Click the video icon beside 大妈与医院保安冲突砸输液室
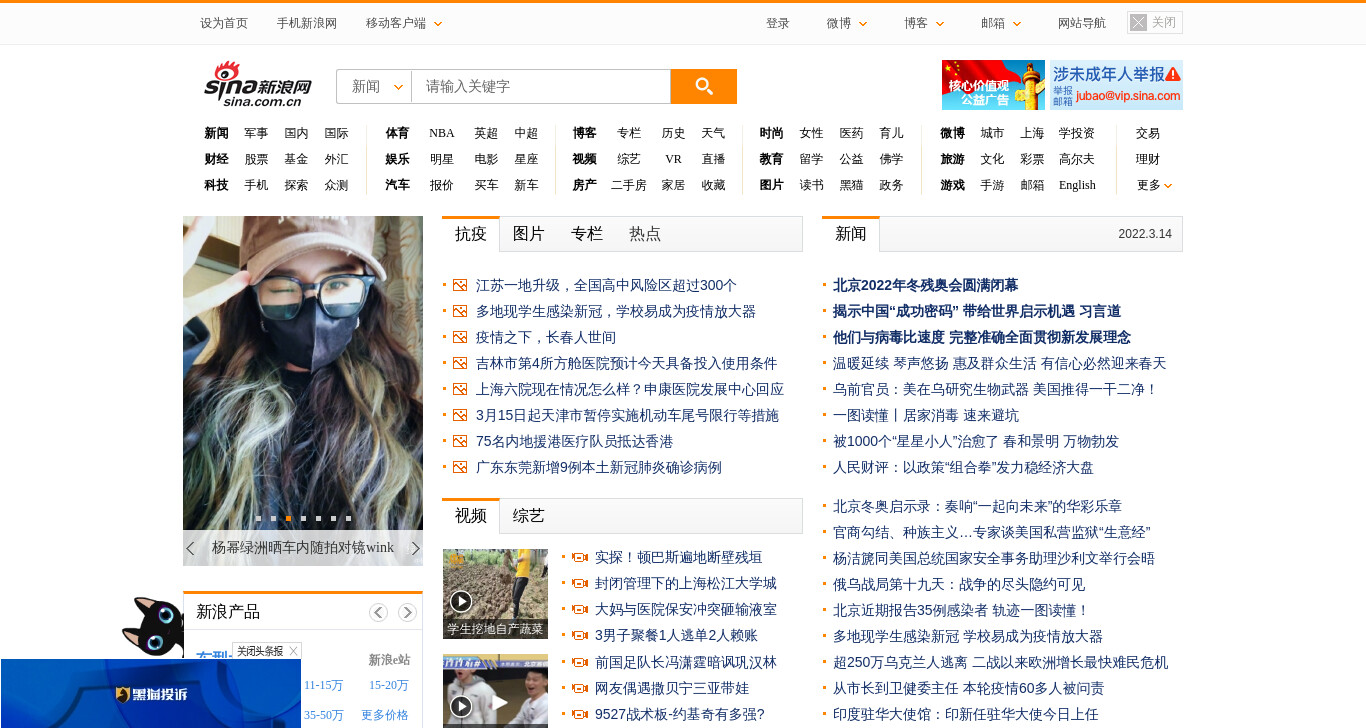The image size is (1366, 728). point(579,609)
